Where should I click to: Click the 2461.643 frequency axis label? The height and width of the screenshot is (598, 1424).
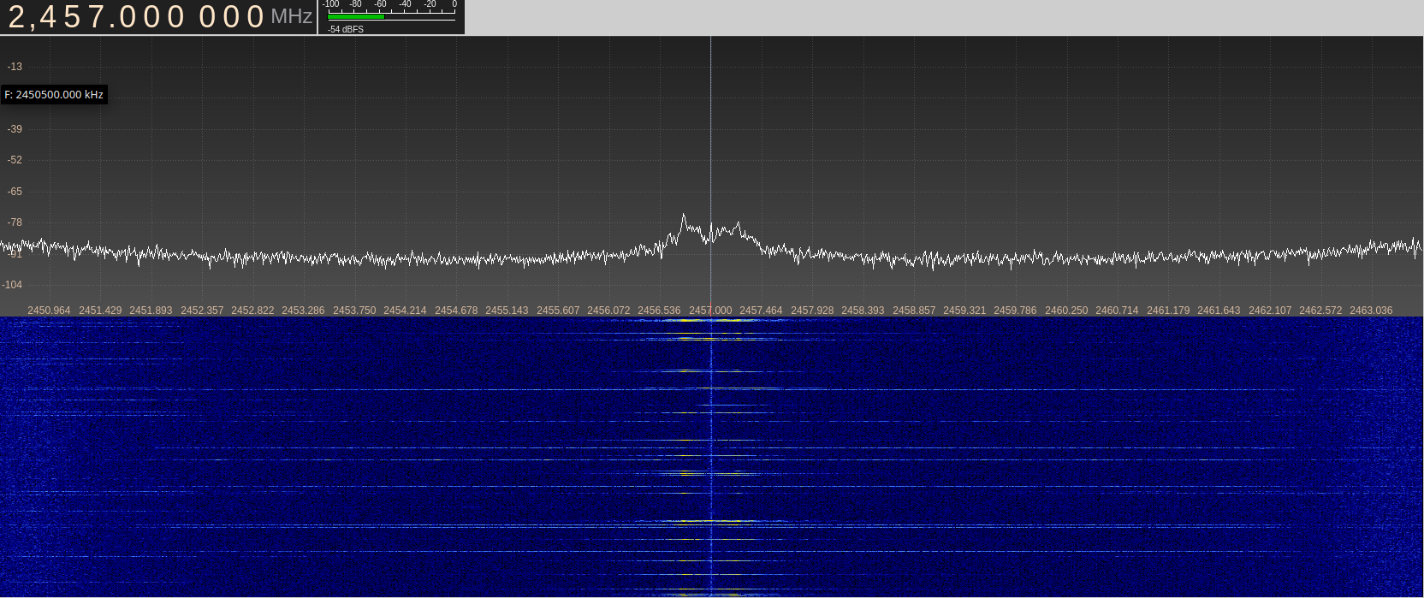coord(1219,310)
